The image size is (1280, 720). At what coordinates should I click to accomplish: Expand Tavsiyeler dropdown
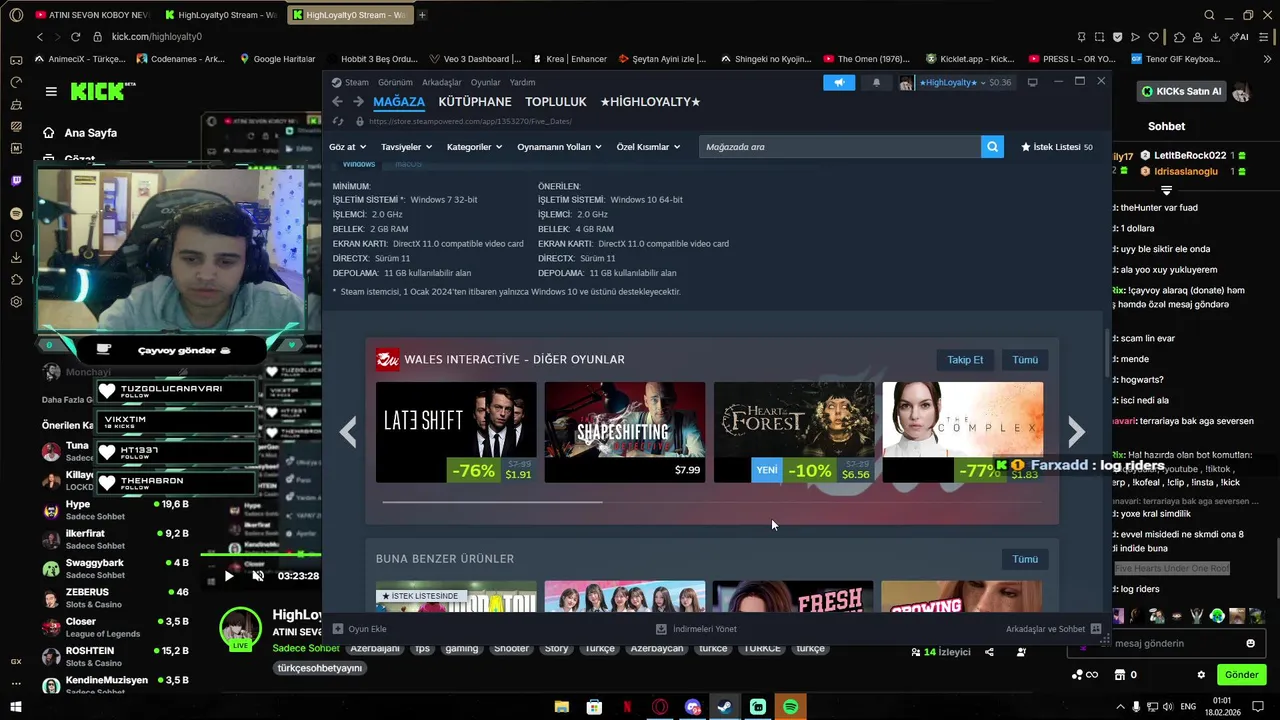coord(406,147)
